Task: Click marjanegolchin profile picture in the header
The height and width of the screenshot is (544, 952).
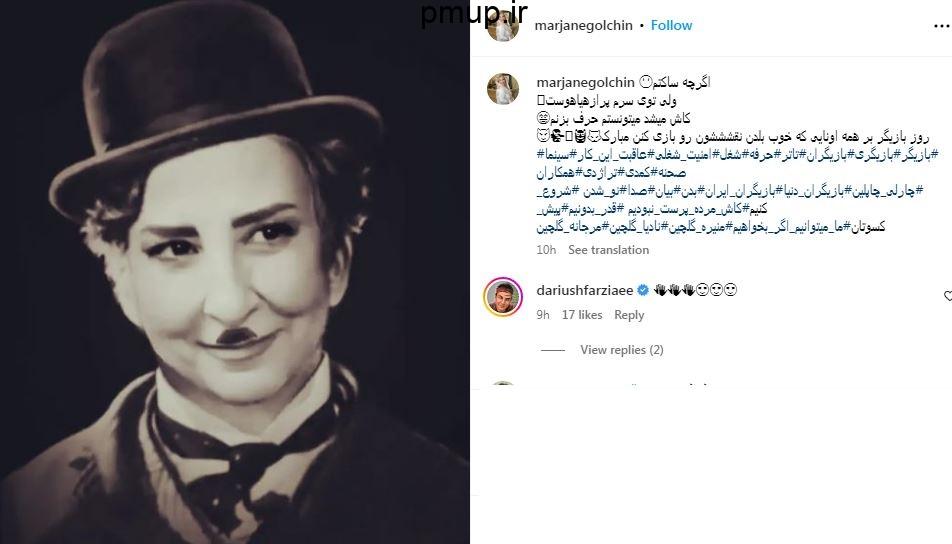Action: pos(503,26)
